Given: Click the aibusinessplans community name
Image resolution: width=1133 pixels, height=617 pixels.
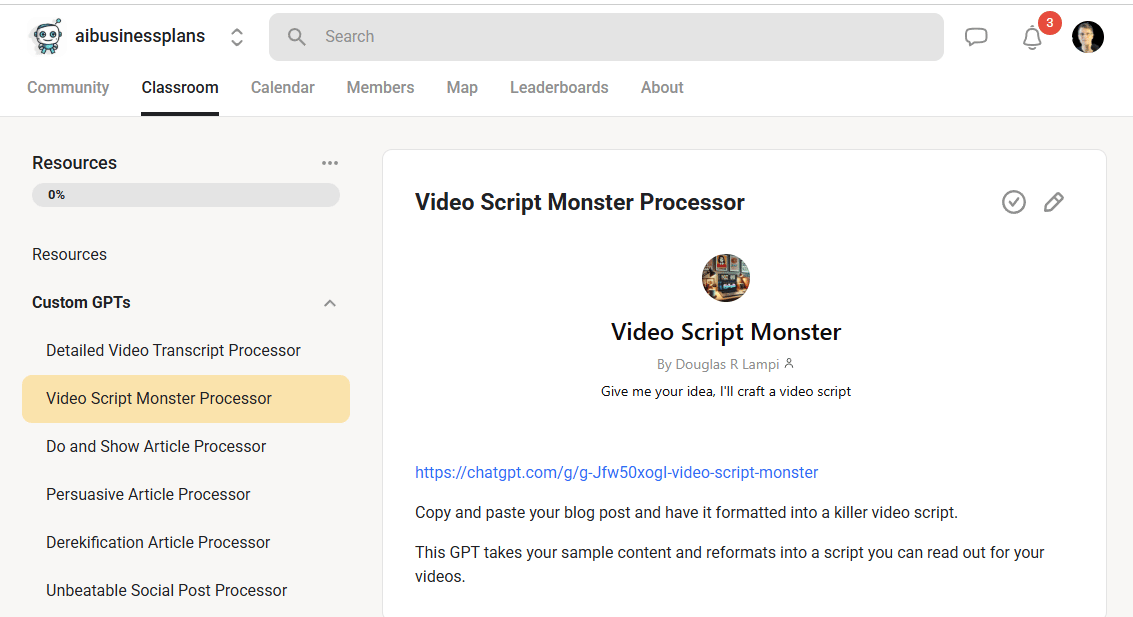Looking at the screenshot, I should (140, 36).
